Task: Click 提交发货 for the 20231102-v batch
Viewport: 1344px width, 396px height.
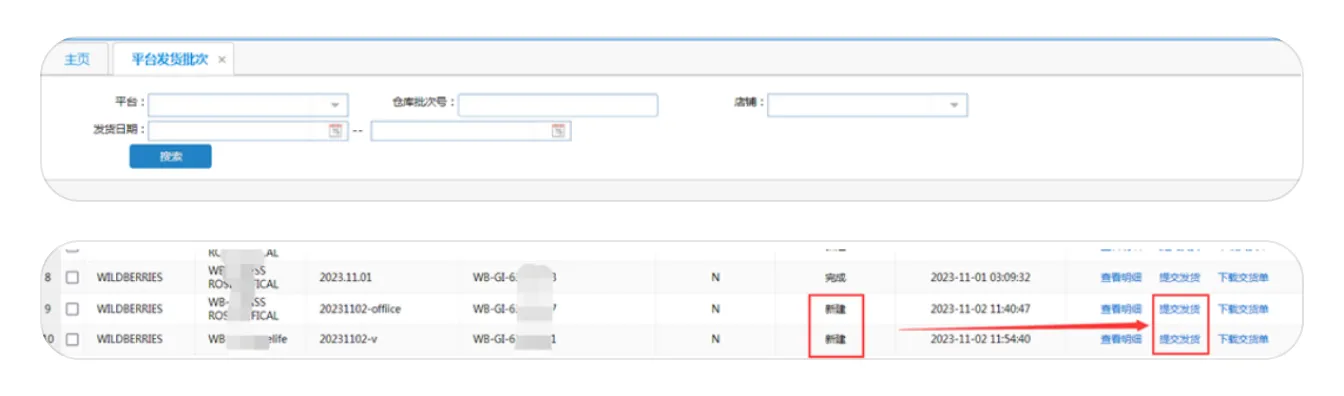Action: [1179, 340]
